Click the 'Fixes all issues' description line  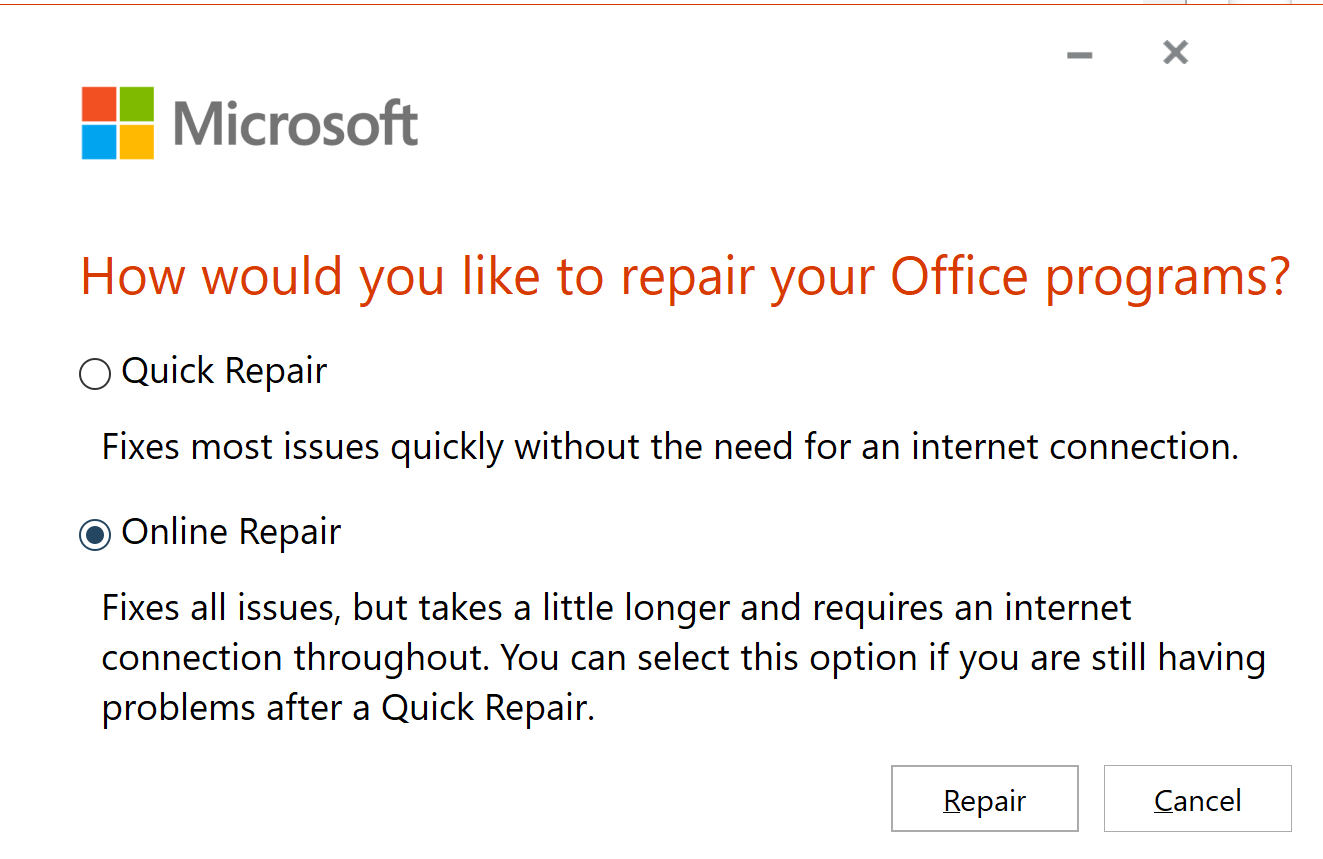coord(616,607)
